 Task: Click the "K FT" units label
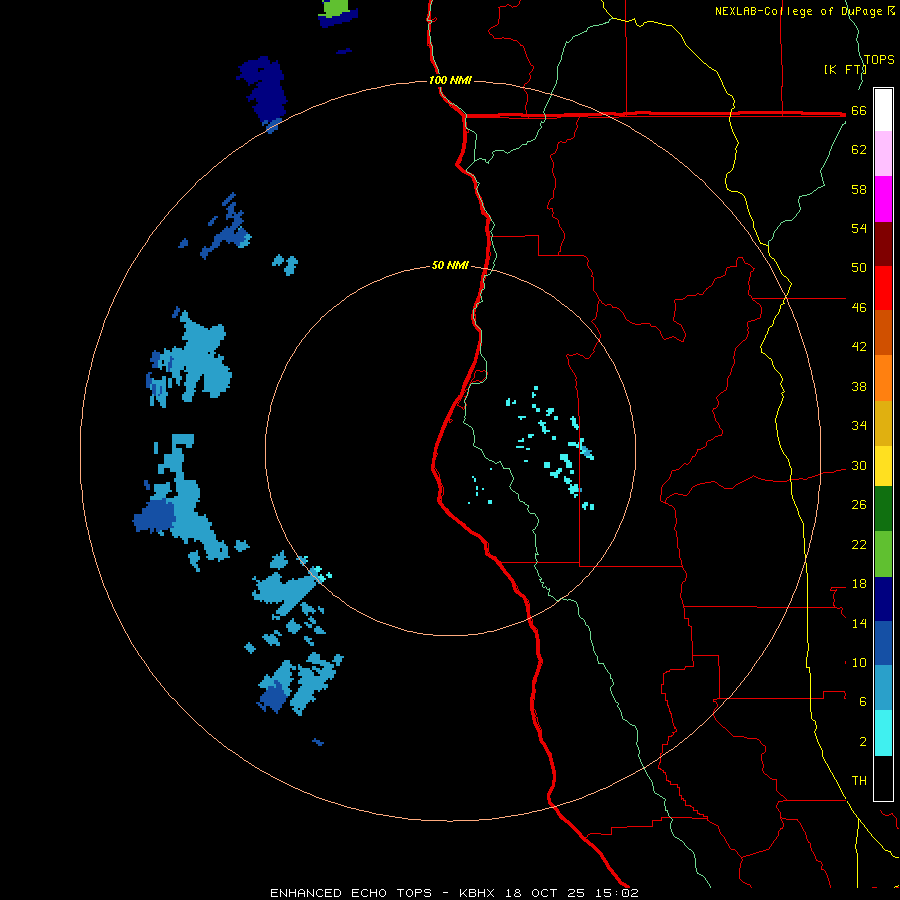845,69
